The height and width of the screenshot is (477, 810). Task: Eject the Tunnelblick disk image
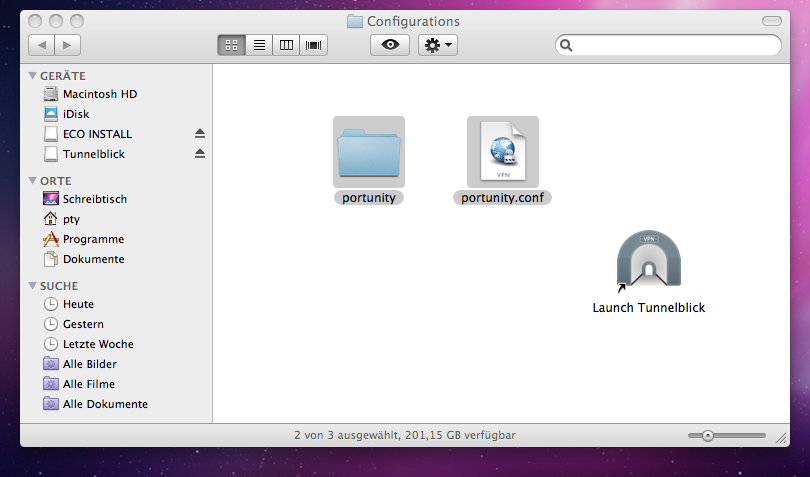(x=199, y=154)
